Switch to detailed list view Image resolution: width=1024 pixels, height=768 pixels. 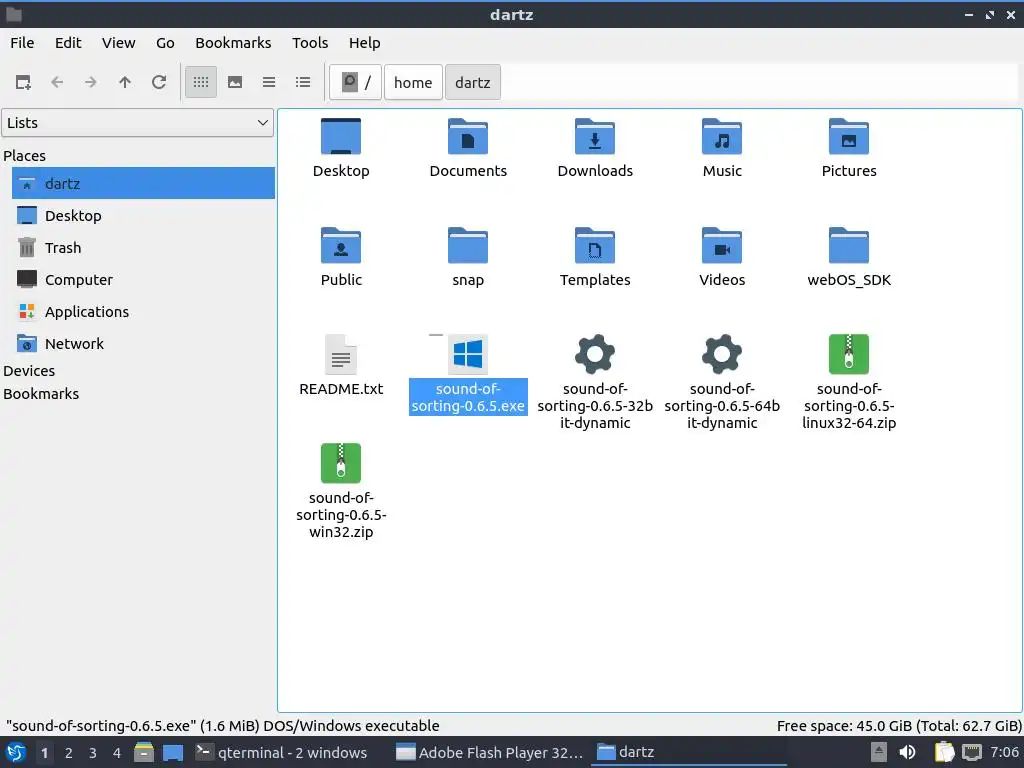303,82
